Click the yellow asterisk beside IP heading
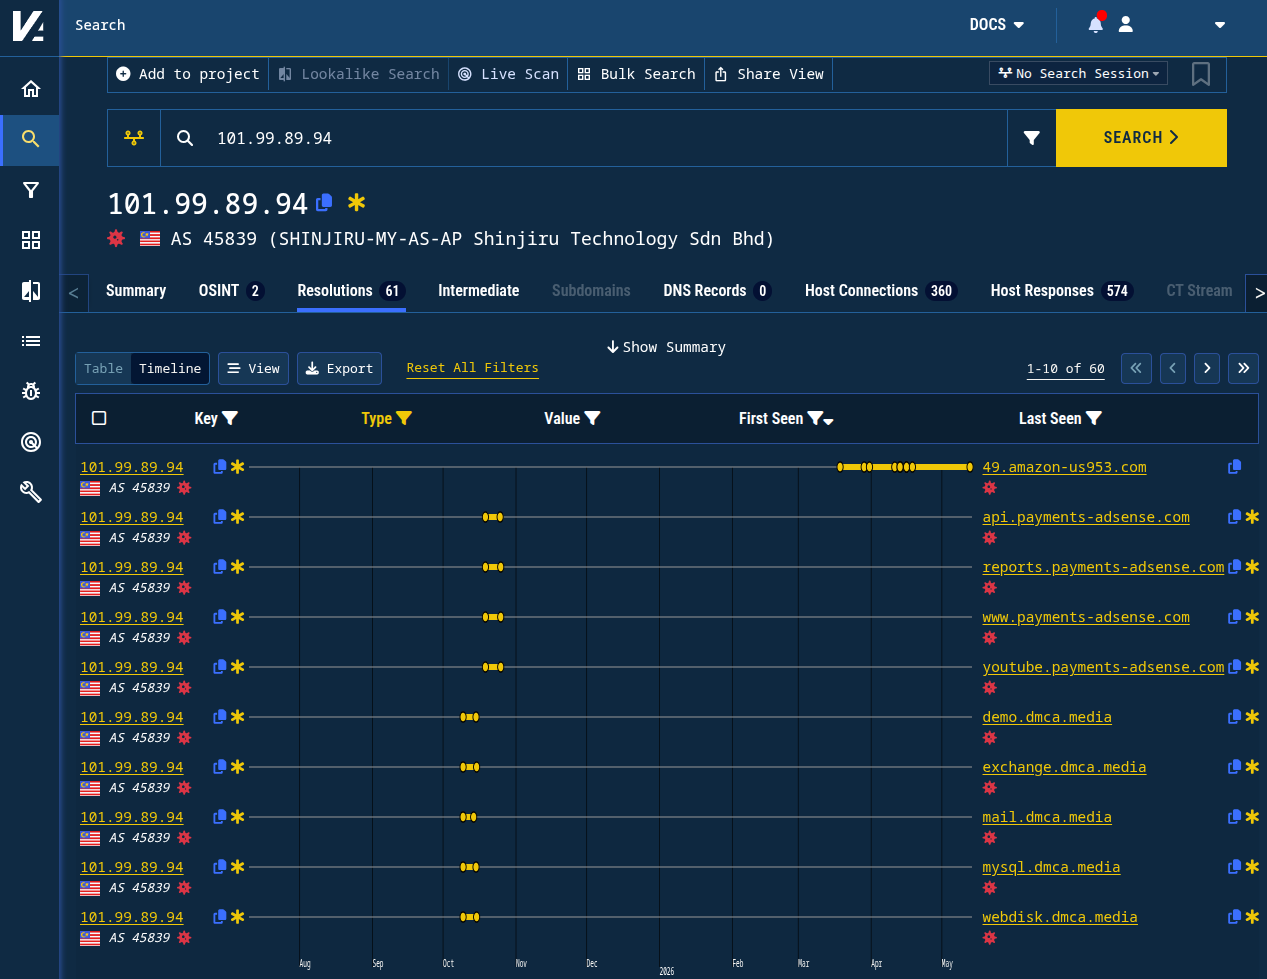Screen dimensions: 1267x979 (357, 203)
